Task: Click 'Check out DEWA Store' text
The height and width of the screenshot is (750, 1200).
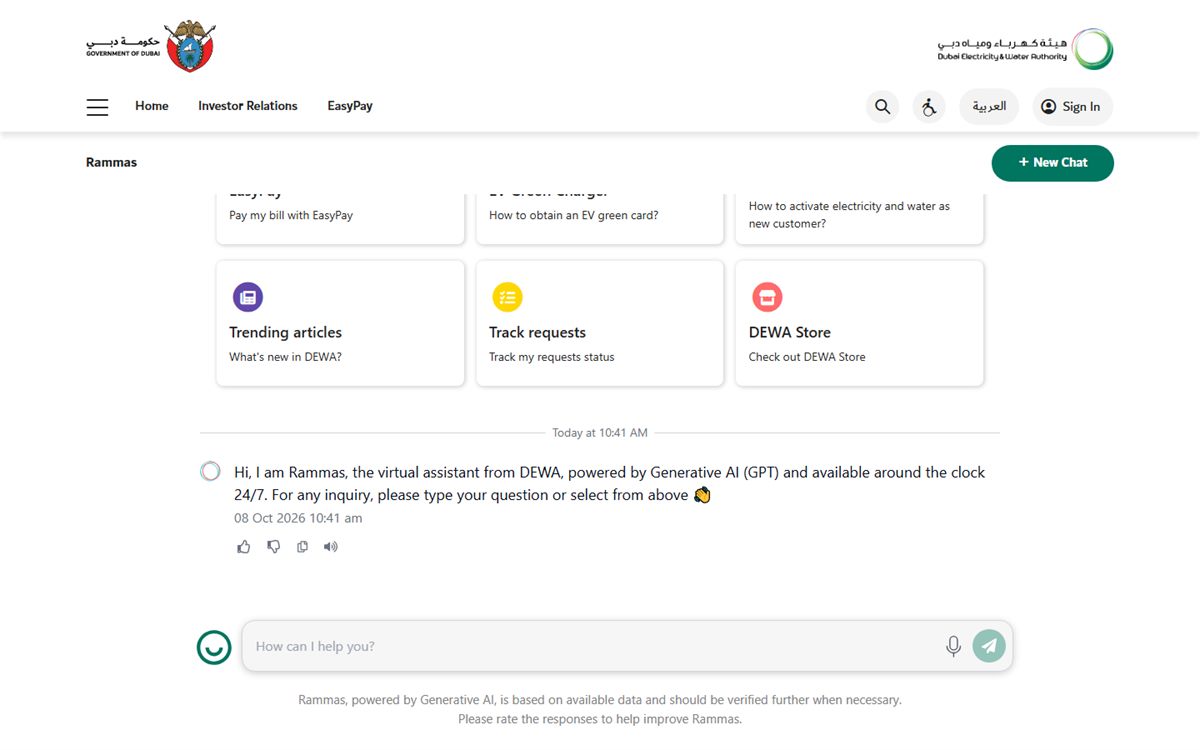Action: [807, 357]
